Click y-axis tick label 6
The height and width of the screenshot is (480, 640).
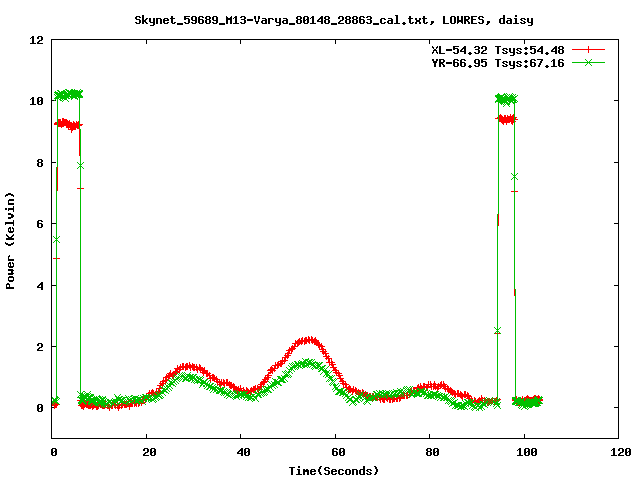[40, 224]
